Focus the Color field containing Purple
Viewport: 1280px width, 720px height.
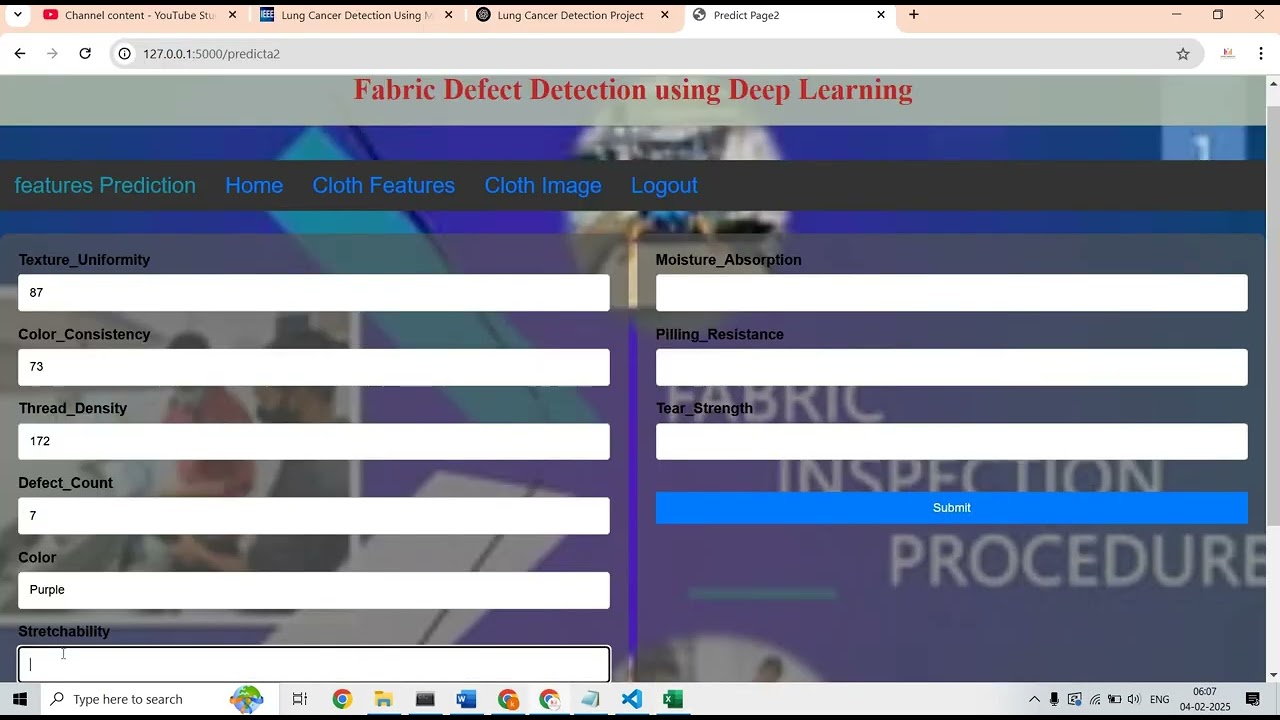click(x=314, y=590)
